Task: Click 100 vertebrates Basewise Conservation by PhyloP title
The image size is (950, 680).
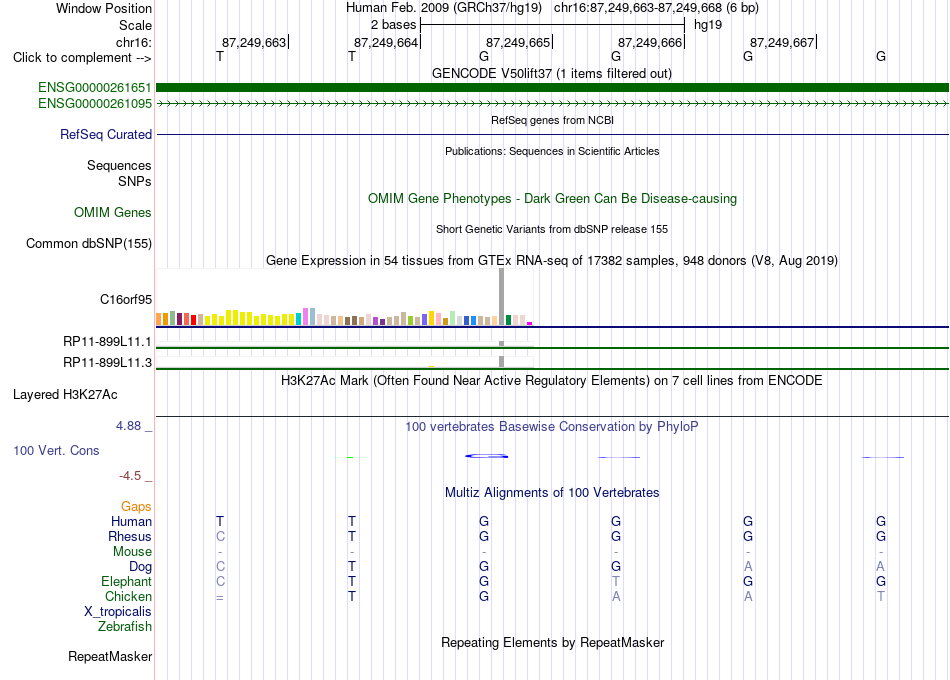Action: point(552,427)
